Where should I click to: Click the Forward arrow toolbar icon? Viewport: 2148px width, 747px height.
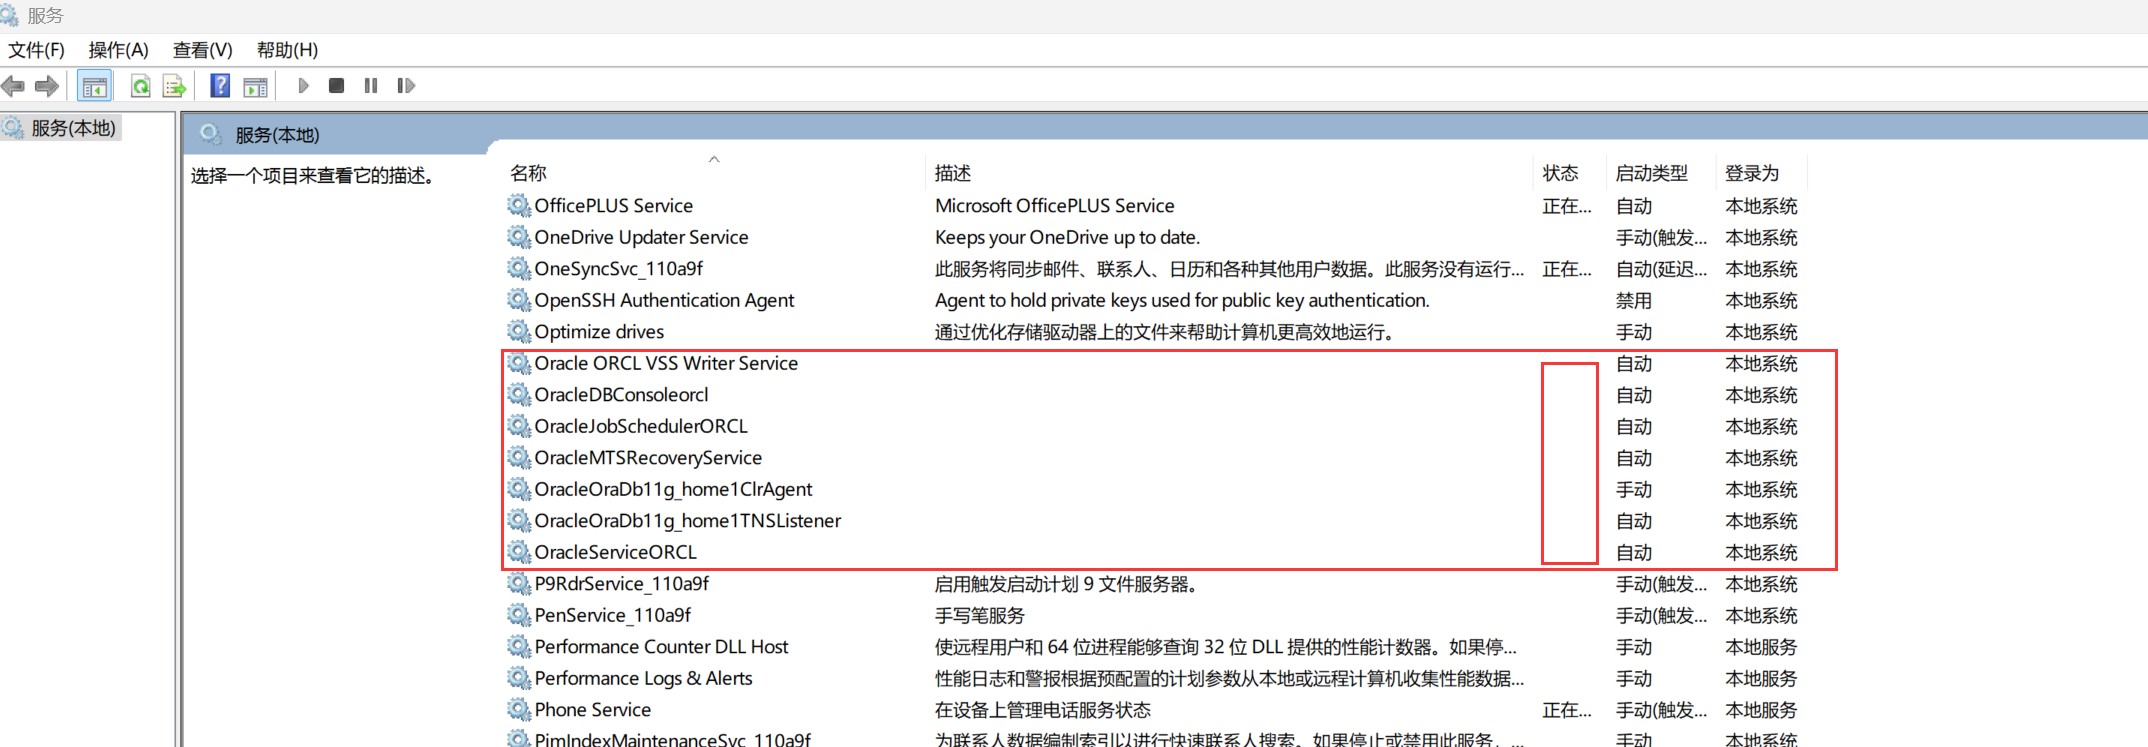[47, 86]
